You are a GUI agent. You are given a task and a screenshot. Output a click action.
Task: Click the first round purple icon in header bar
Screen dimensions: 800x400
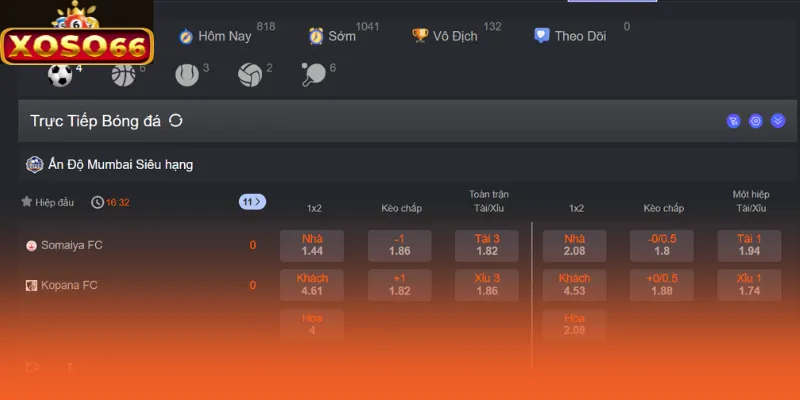[x=733, y=121]
